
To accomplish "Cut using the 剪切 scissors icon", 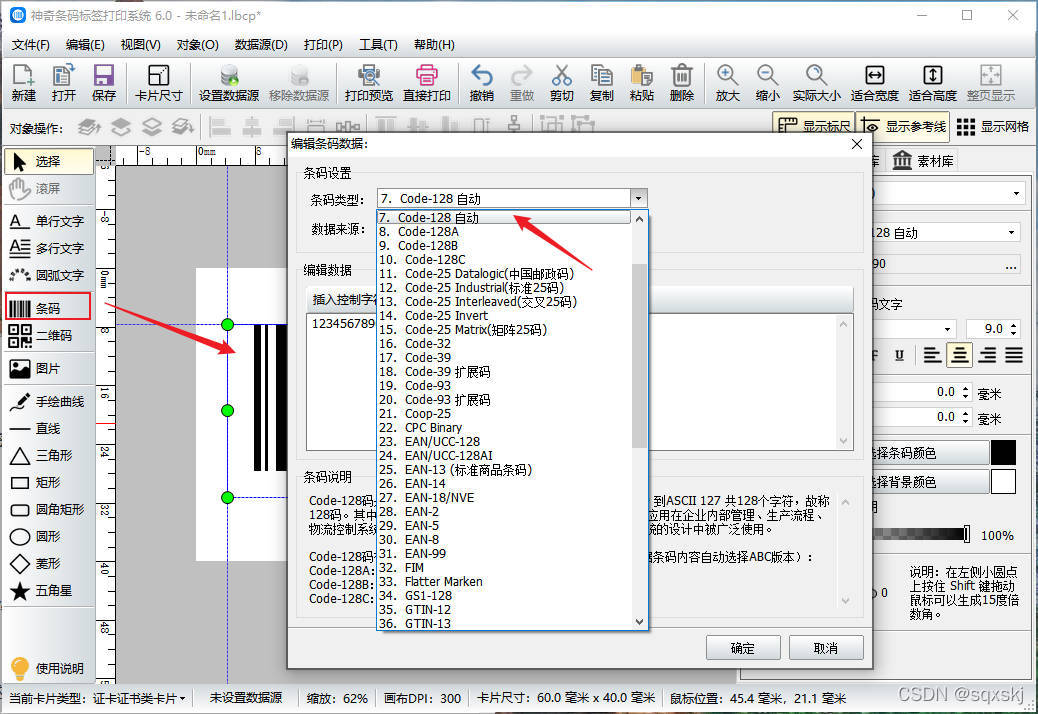I will 561,83.
